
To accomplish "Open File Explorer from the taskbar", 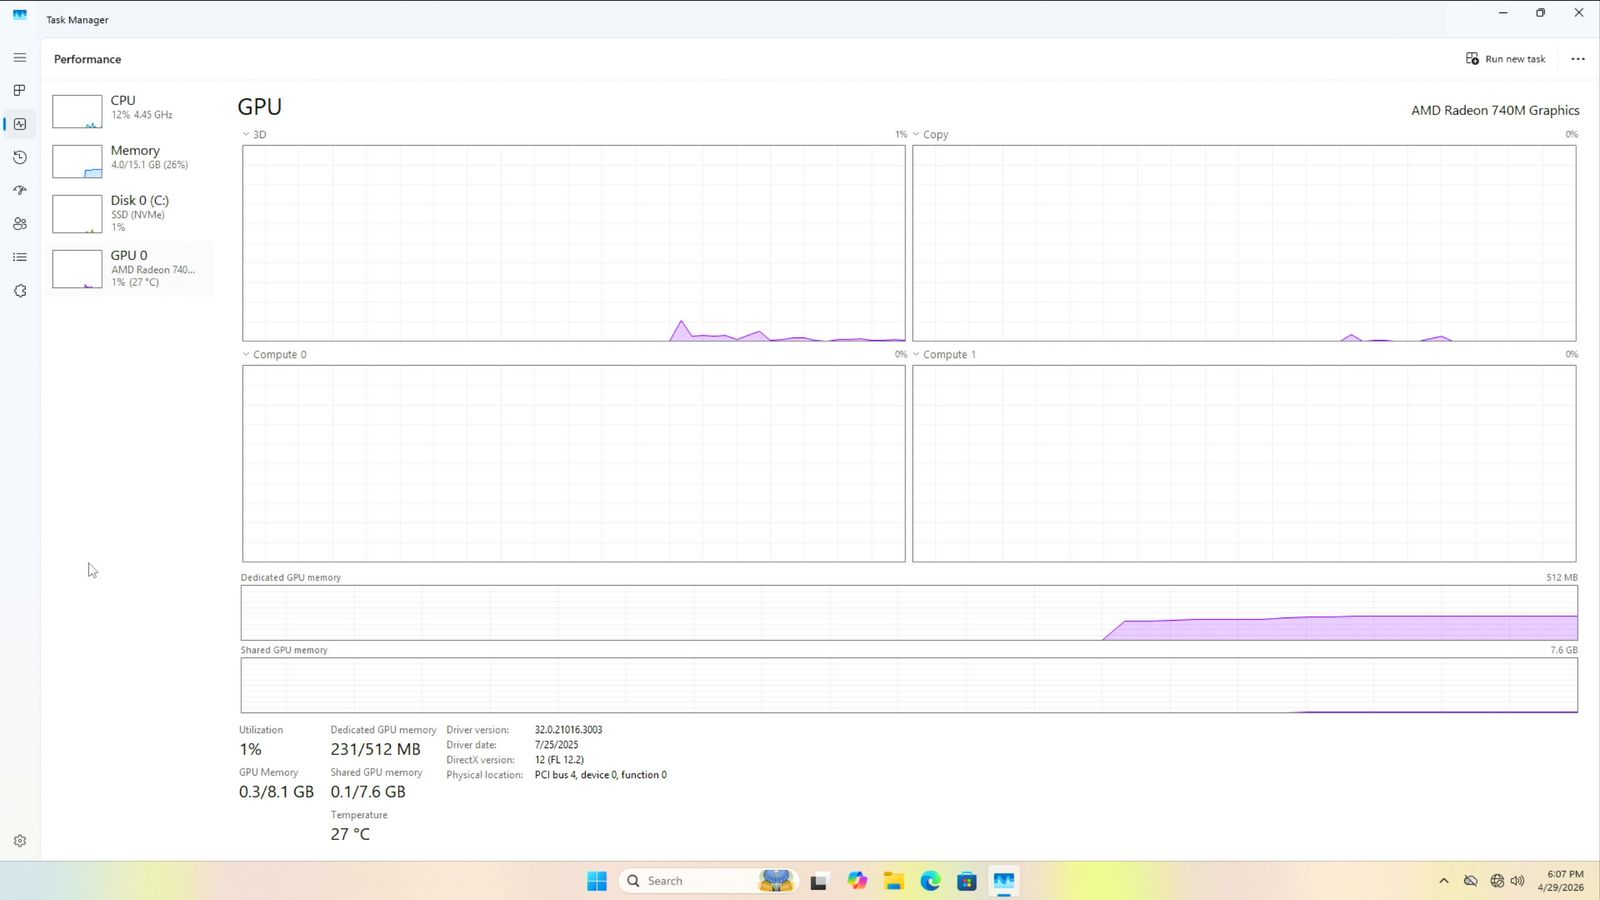I will [x=893, y=881].
